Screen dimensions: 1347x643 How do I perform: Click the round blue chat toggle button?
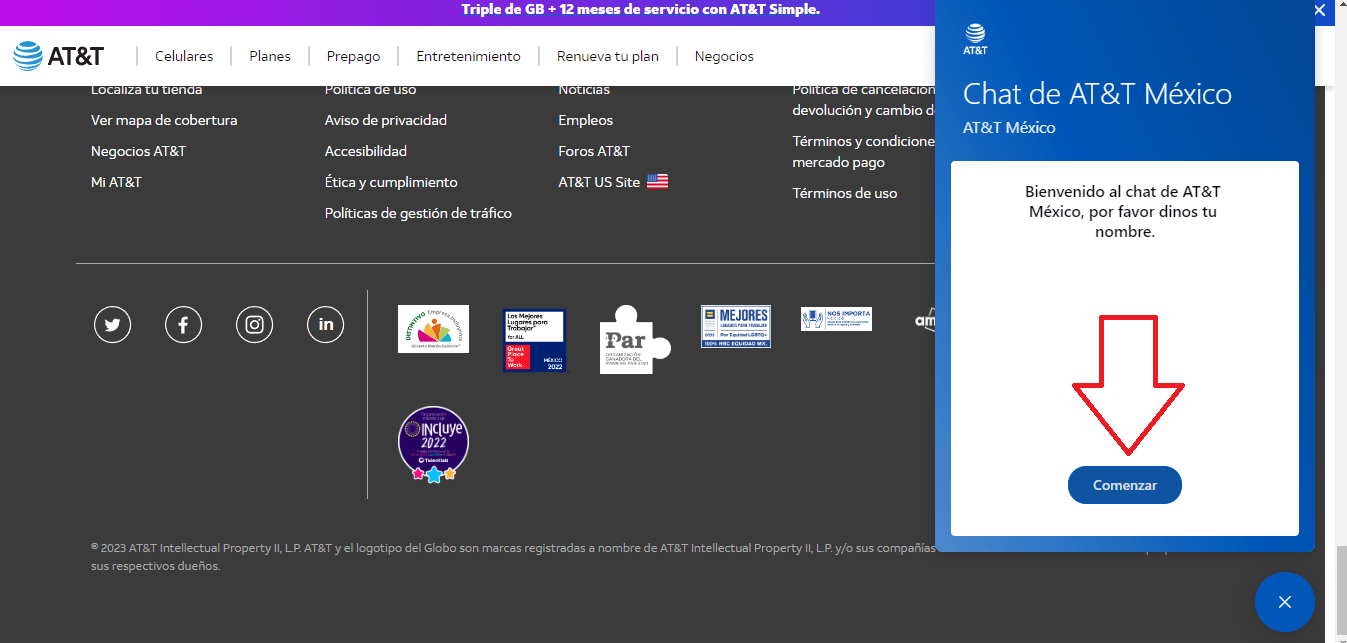1285,602
